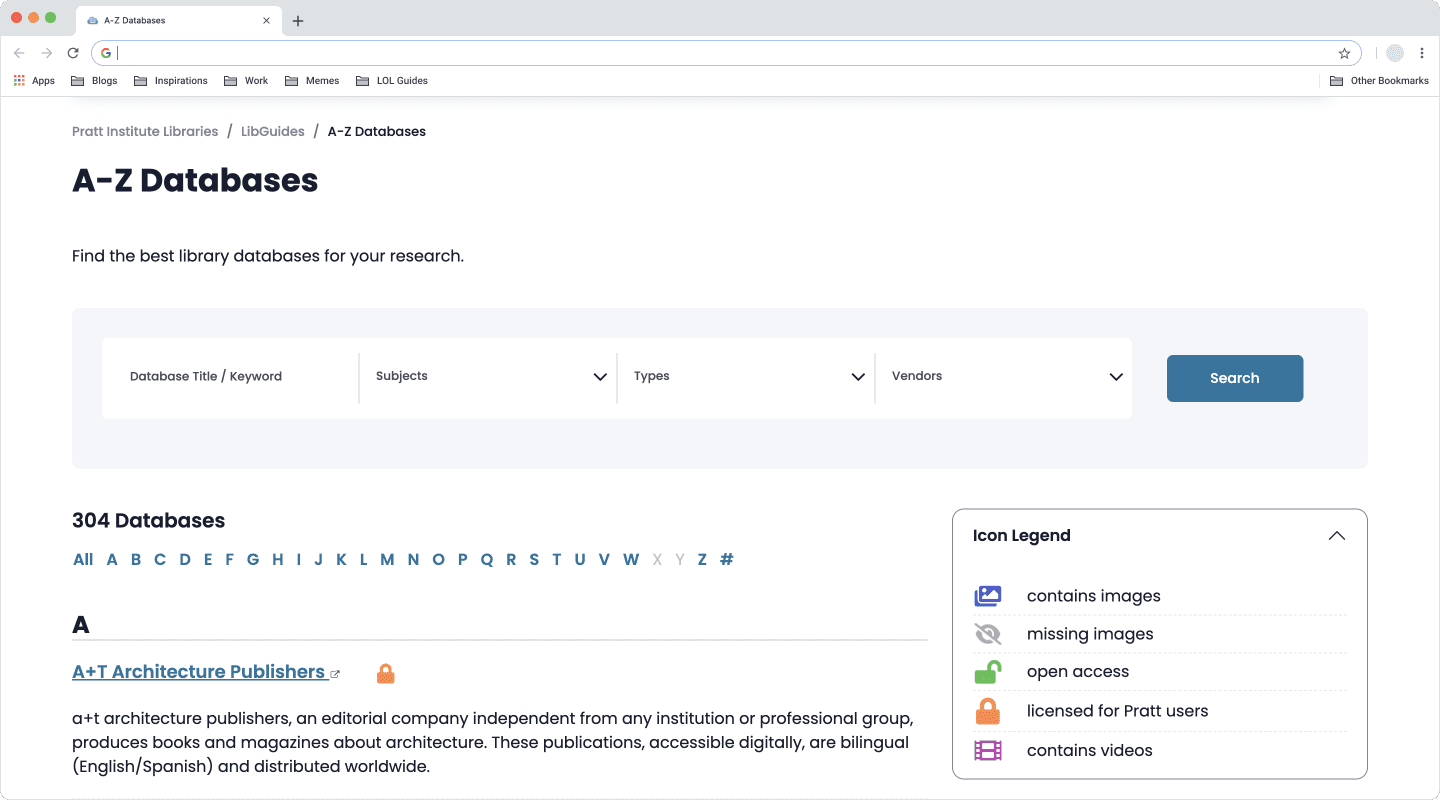
Task: Filter databases by letter G
Action: (x=253, y=559)
